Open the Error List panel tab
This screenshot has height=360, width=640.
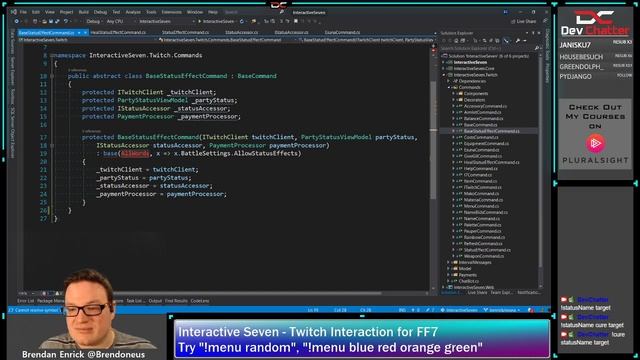tap(25, 301)
